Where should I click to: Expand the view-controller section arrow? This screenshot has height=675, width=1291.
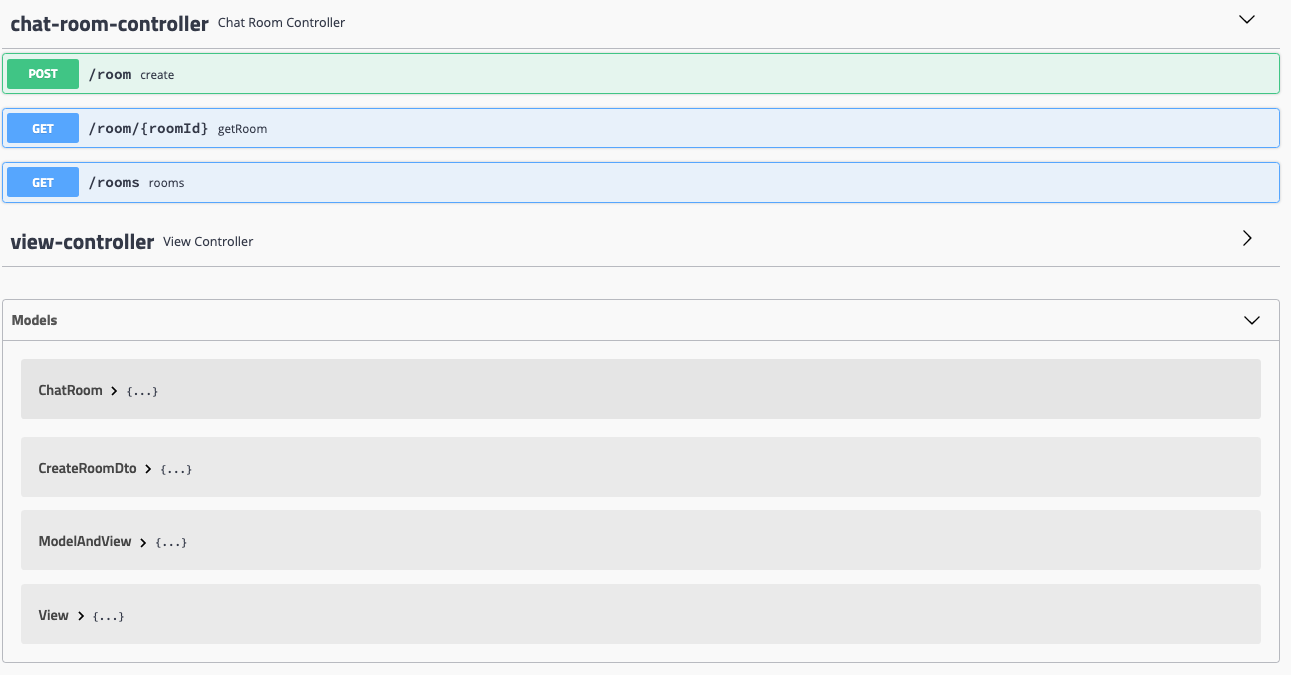click(x=1247, y=238)
